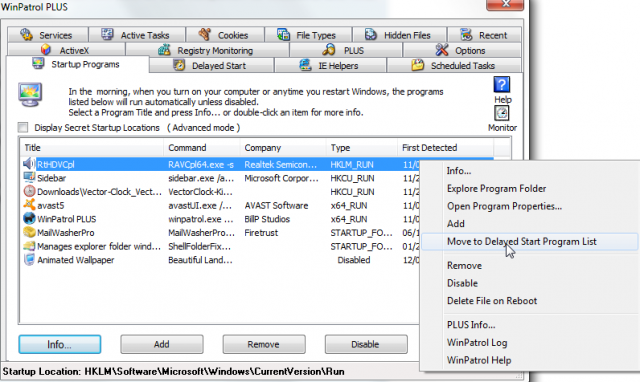This screenshot has width=640, height=382.
Task: Switch to the Delayed Start tab
Action: (211, 65)
